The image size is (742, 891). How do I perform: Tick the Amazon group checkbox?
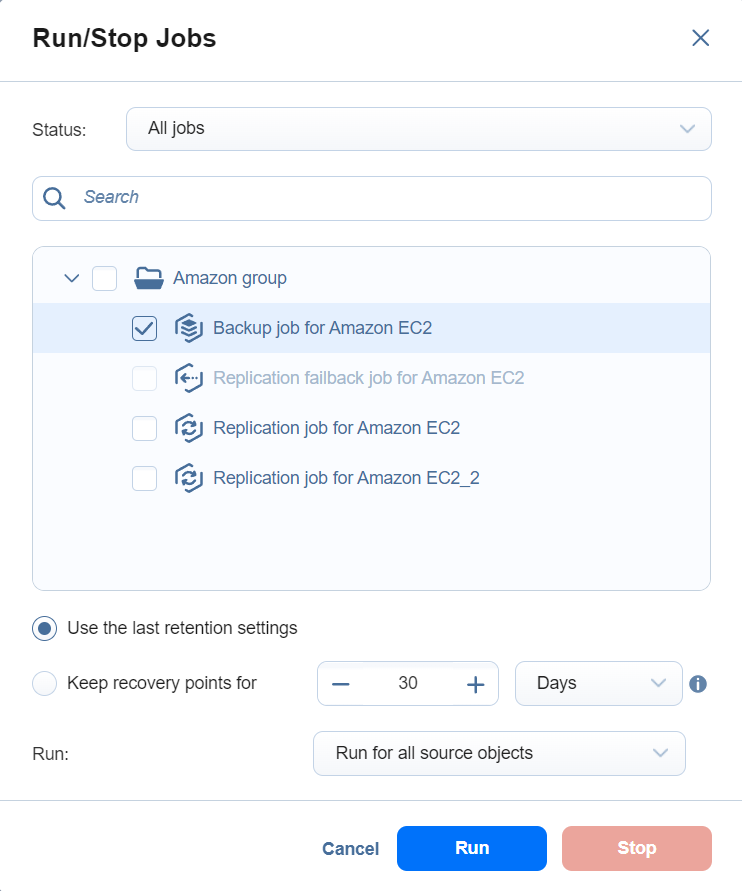coord(105,278)
